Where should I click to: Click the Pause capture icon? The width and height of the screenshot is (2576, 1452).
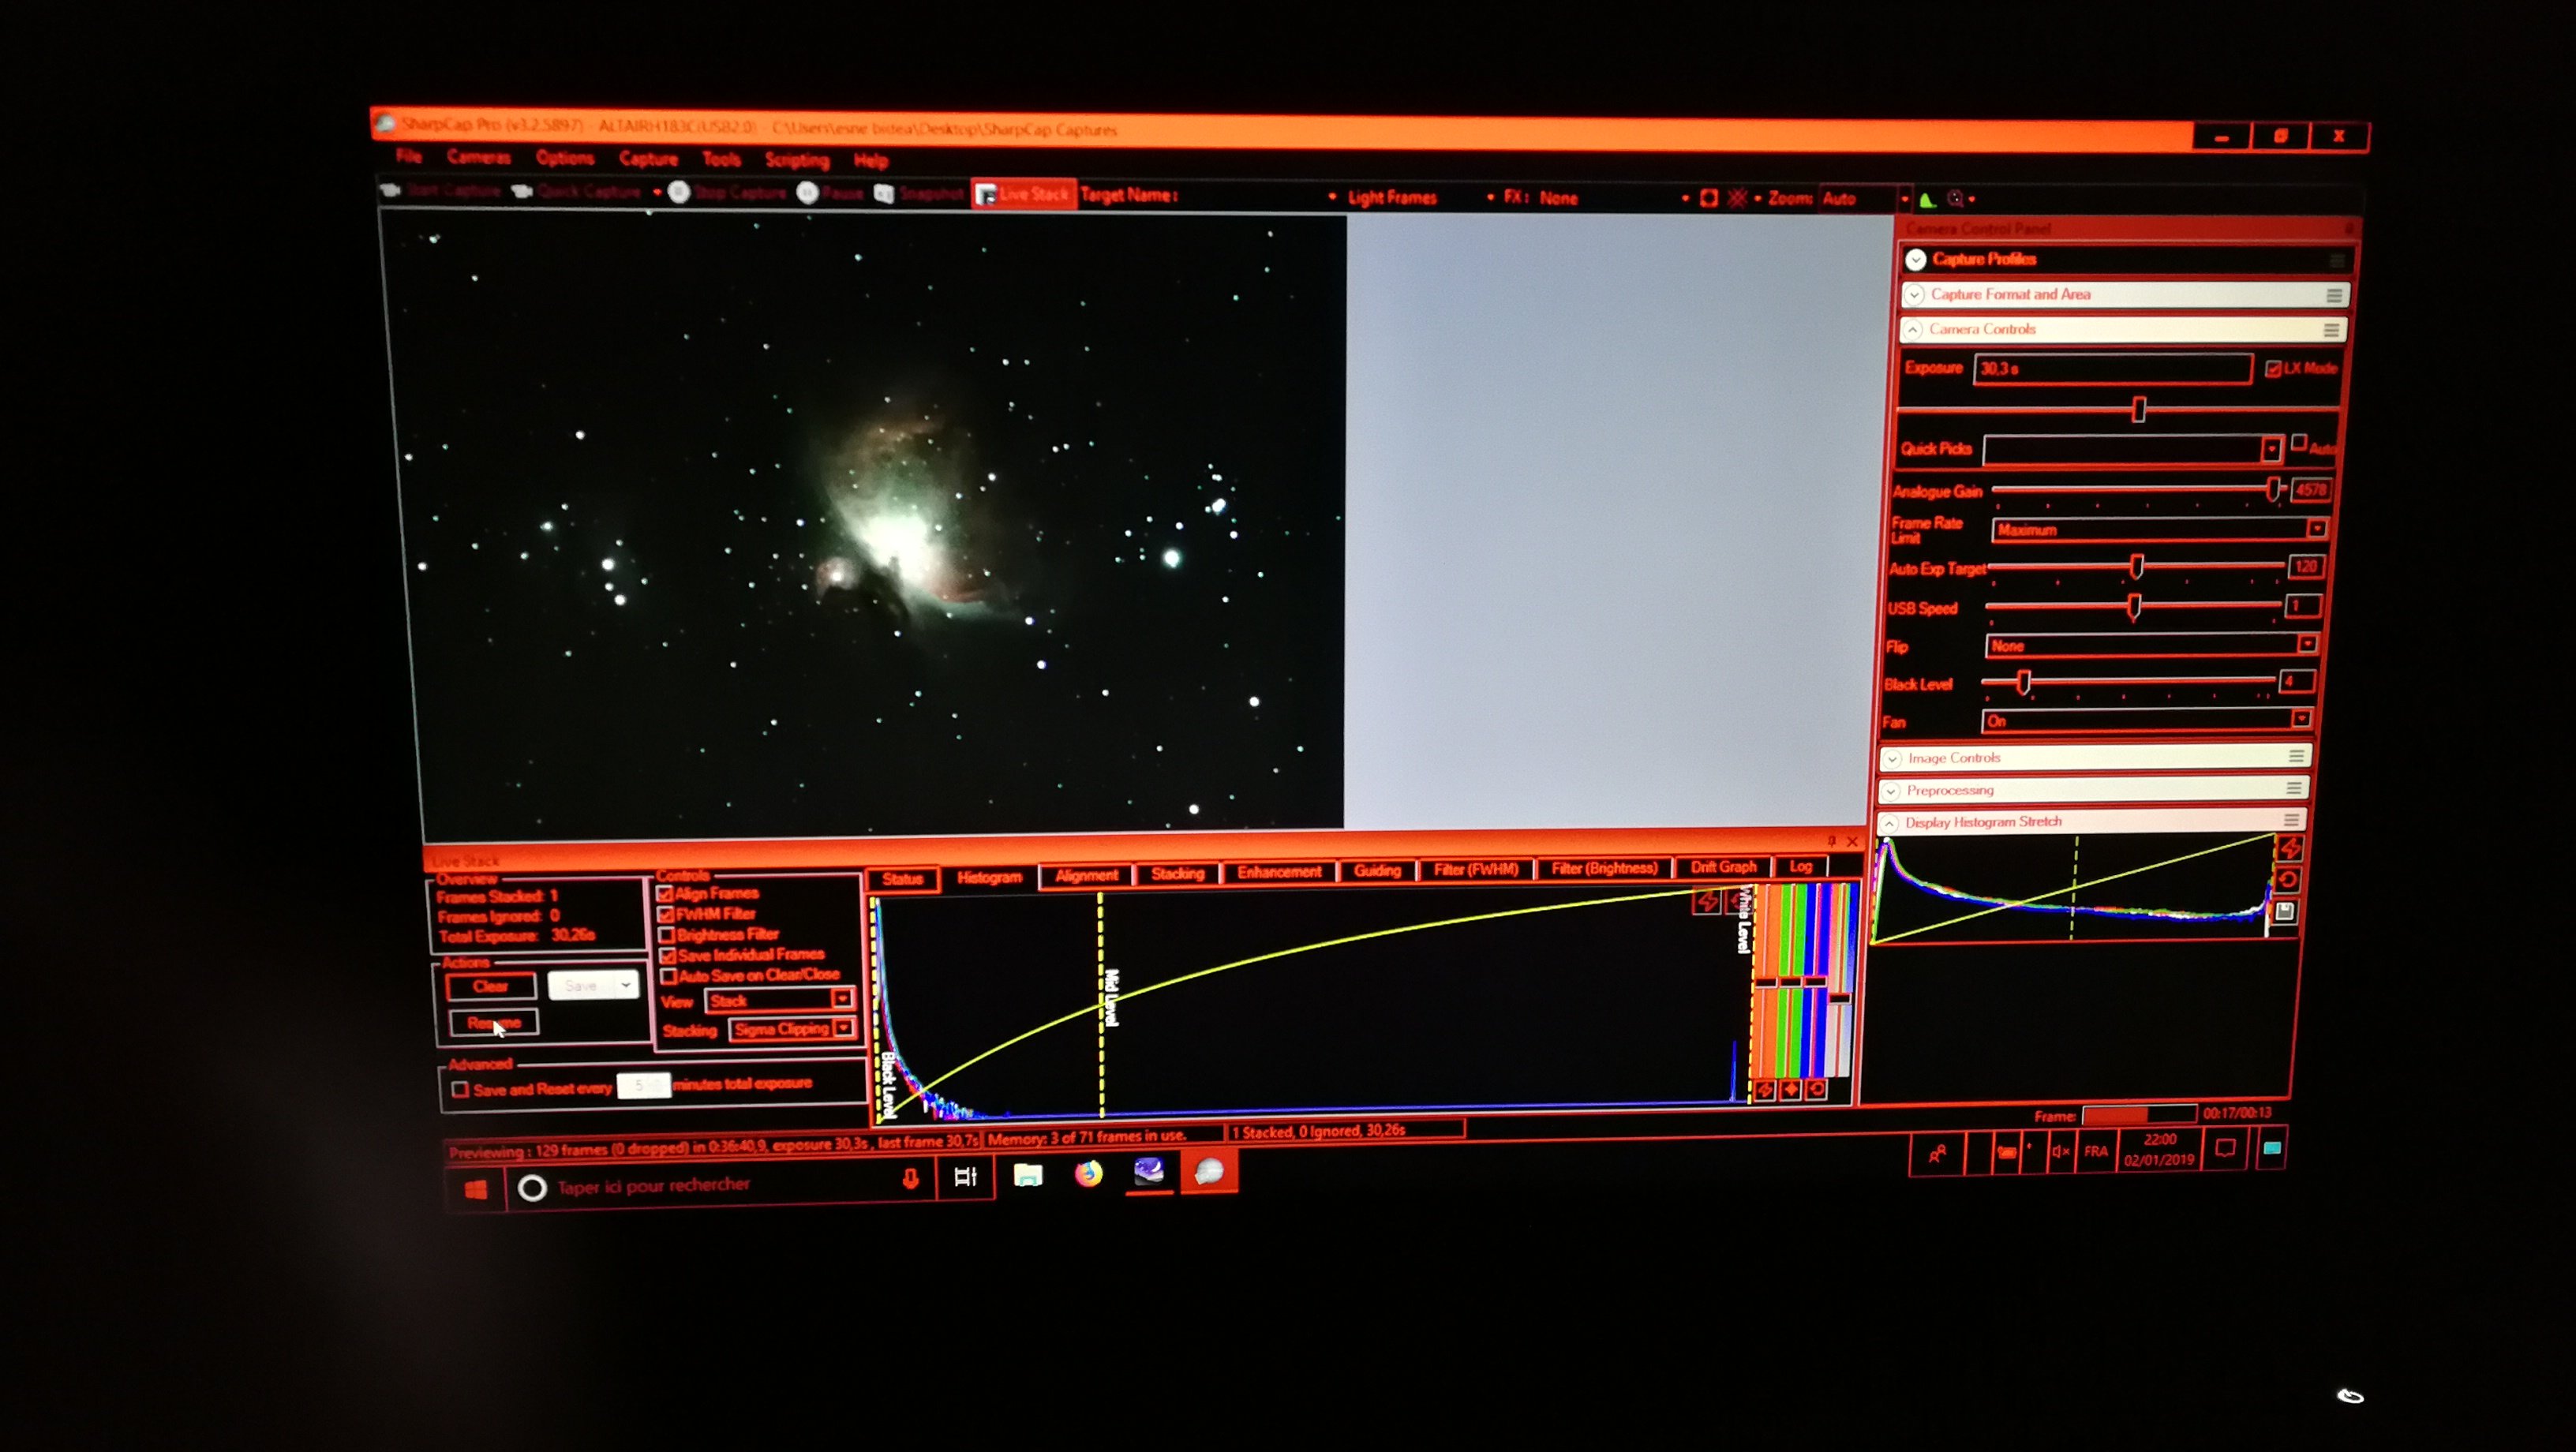tap(808, 193)
